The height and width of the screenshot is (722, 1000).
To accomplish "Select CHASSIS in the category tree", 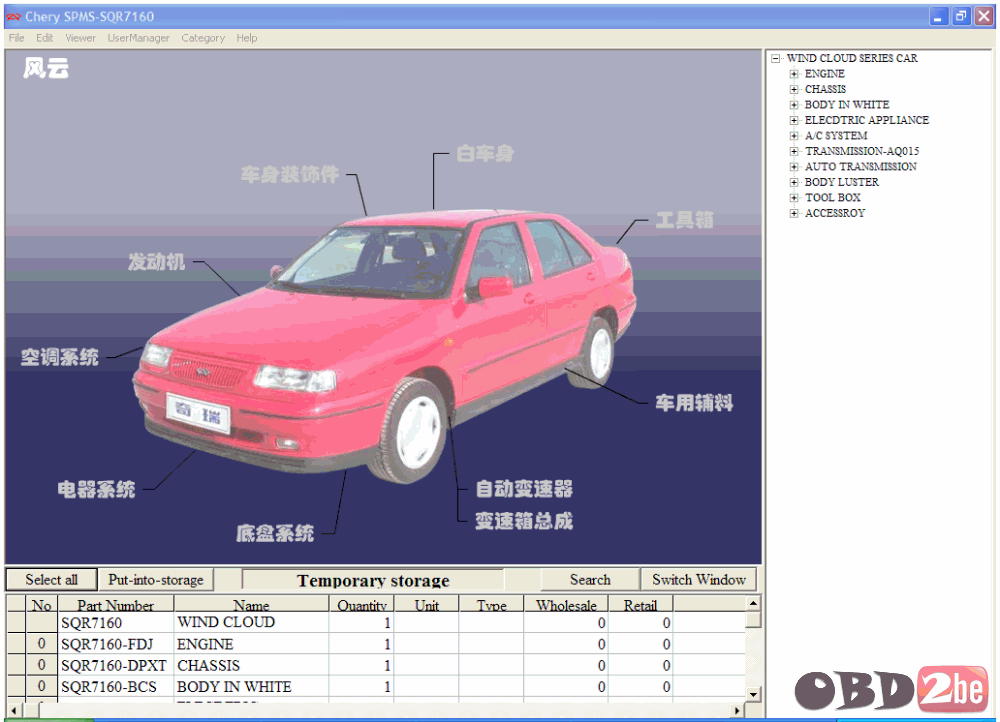I will 825,89.
